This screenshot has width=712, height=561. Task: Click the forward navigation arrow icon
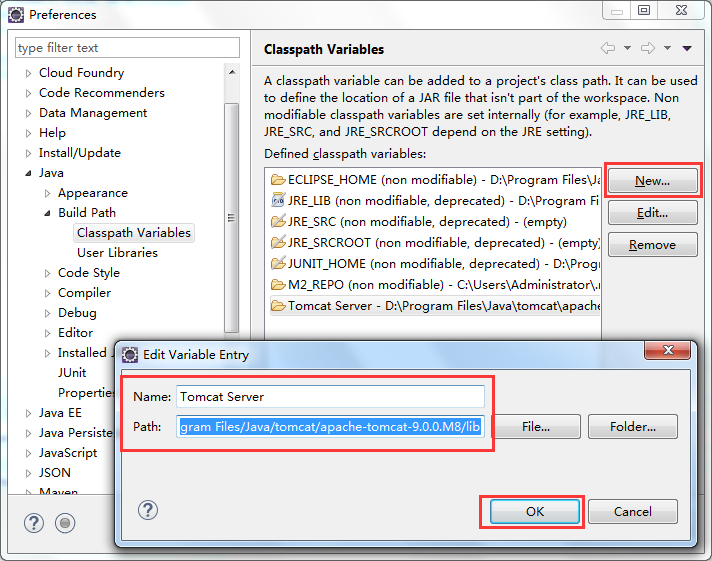pos(647,48)
